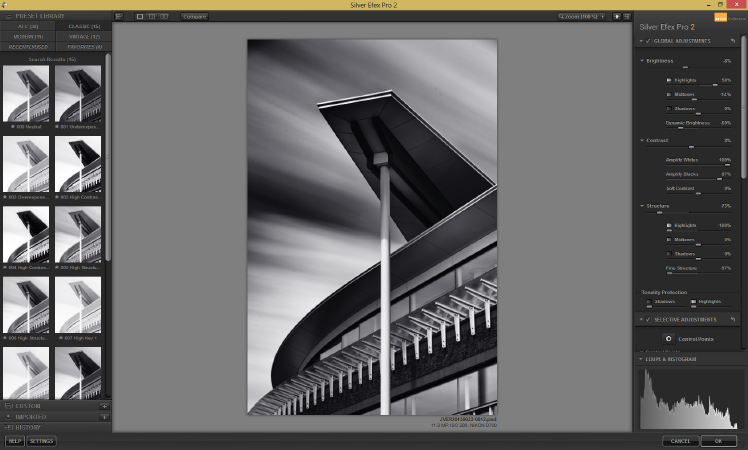Click the Brightness Shadows icon

click(x=669, y=109)
